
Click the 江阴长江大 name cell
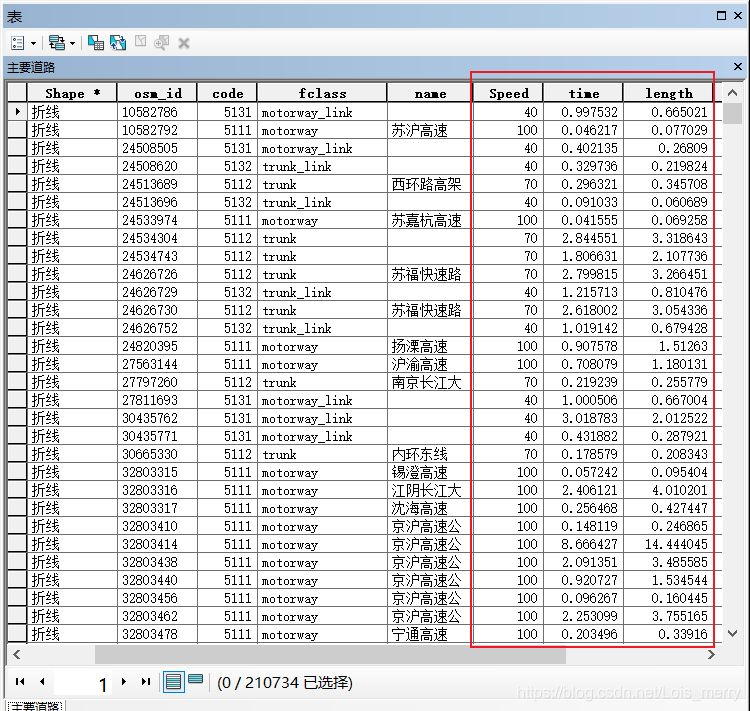pyautogui.click(x=429, y=490)
